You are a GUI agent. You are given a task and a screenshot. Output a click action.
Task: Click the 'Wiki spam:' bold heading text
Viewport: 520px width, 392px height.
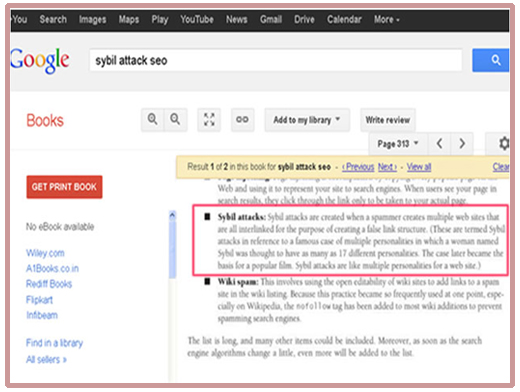(238, 282)
